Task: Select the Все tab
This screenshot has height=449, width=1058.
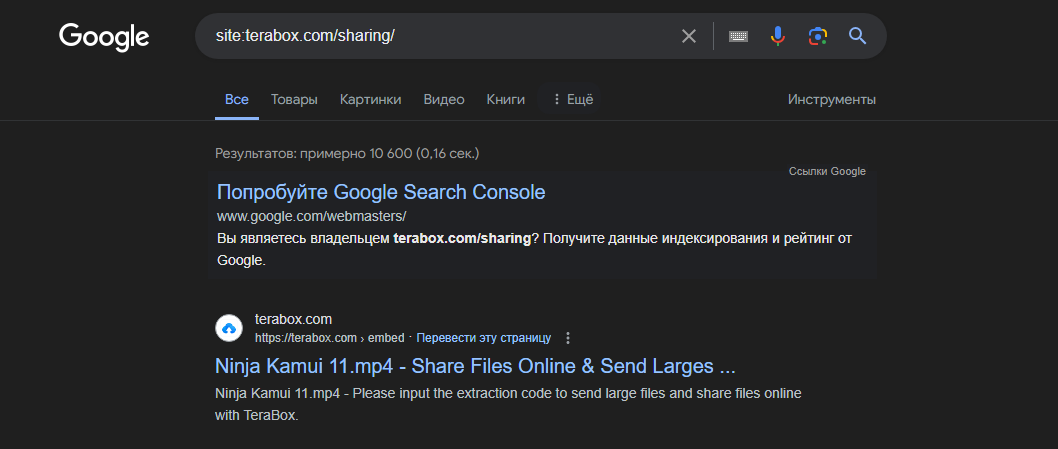Action: pyautogui.click(x=237, y=99)
